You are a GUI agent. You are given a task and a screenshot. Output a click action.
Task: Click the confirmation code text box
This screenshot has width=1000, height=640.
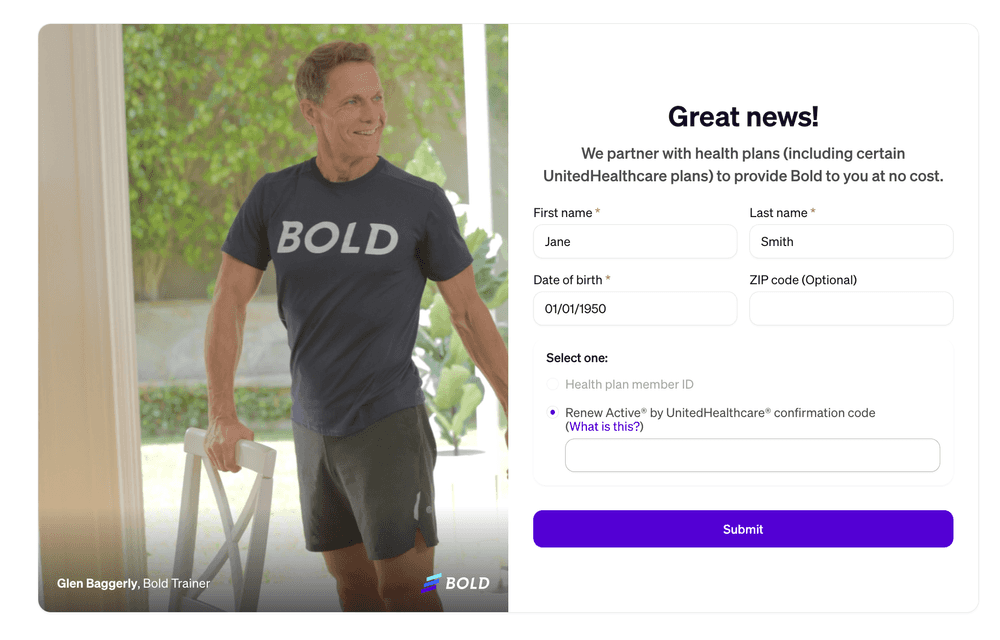click(753, 455)
